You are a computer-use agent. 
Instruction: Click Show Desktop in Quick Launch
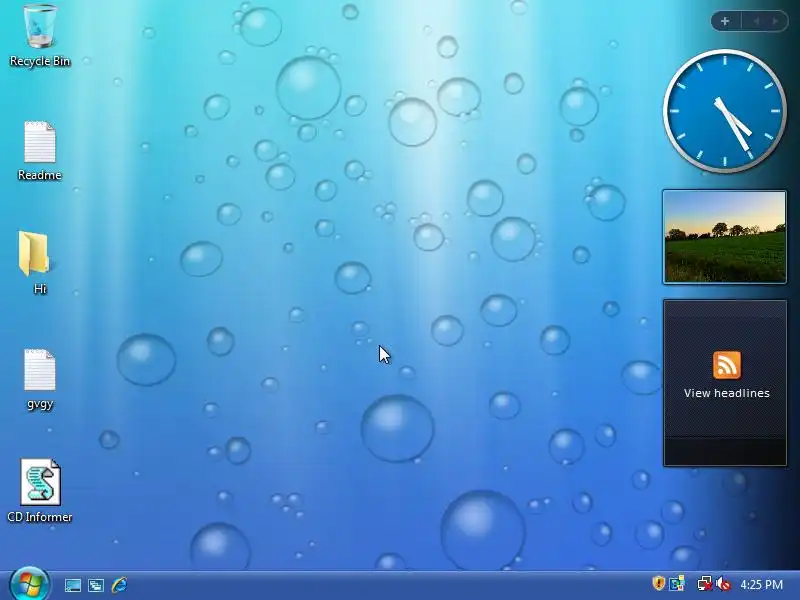pyautogui.click(x=73, y=585)
